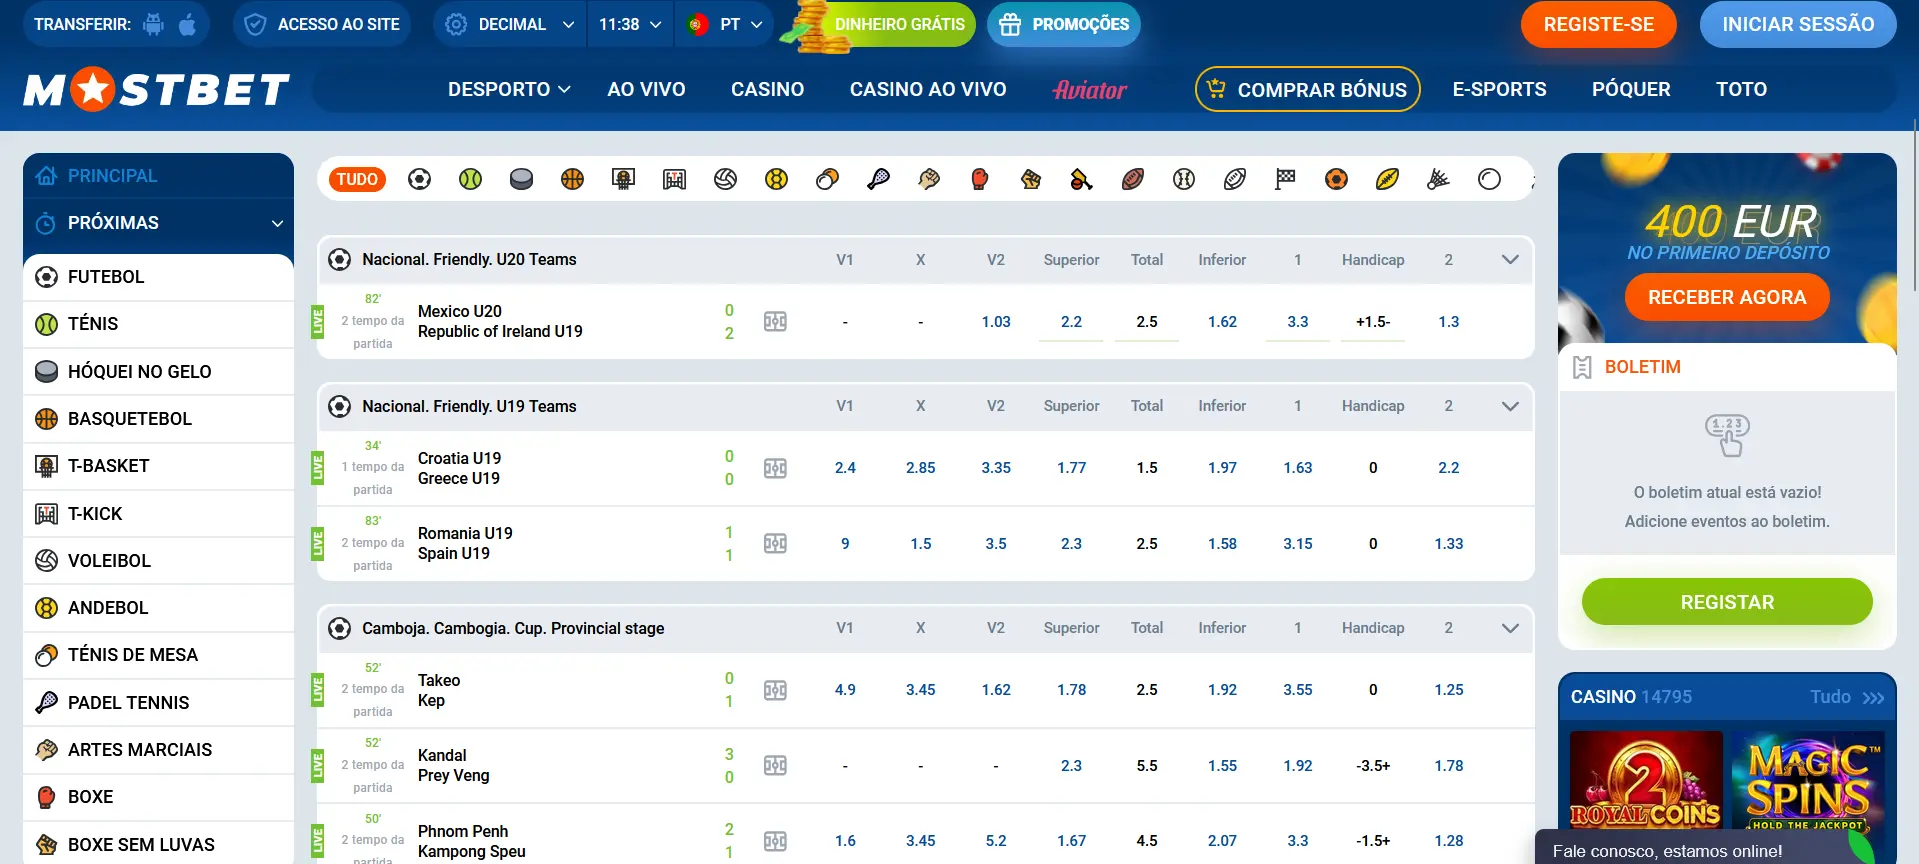The width and height of the screenshot is (1919, 864).
Task: Click the INICIAR SESSÃO button
Action: tap(1798, 24)
